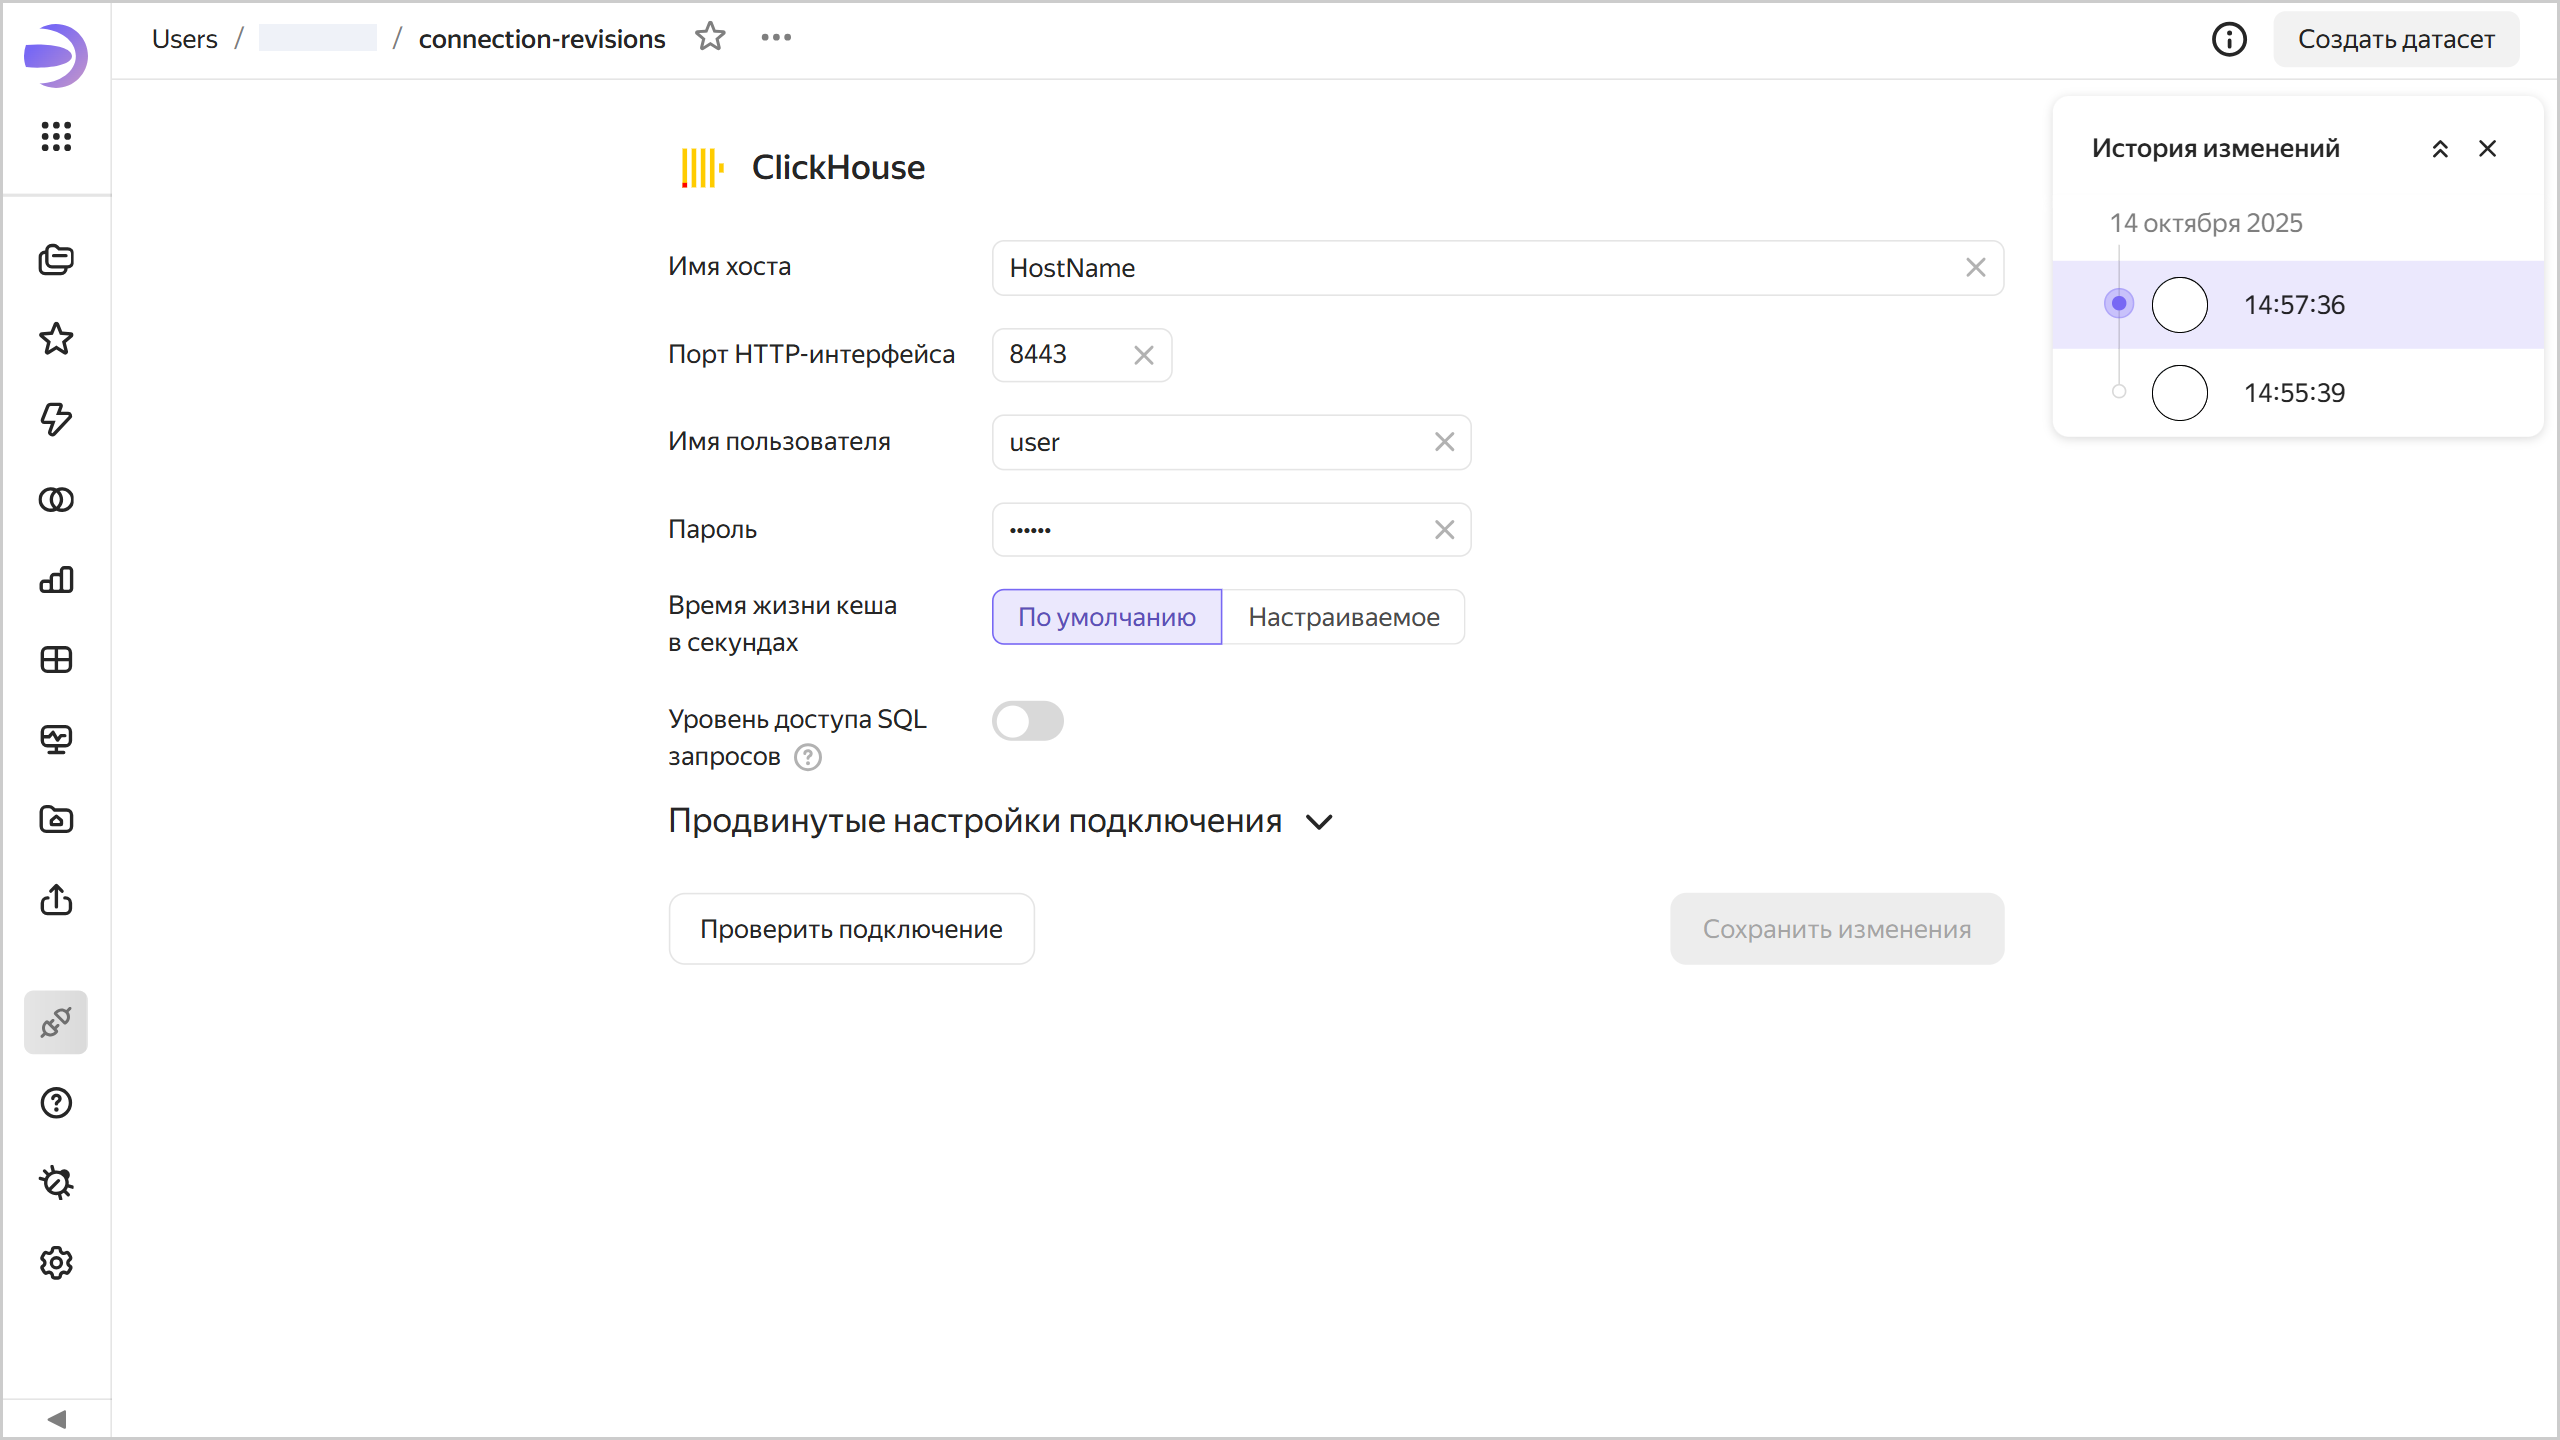Select the 14:55:39 revision entry
This screenshot has width=2560, height=1440.
click(2293, 393)
